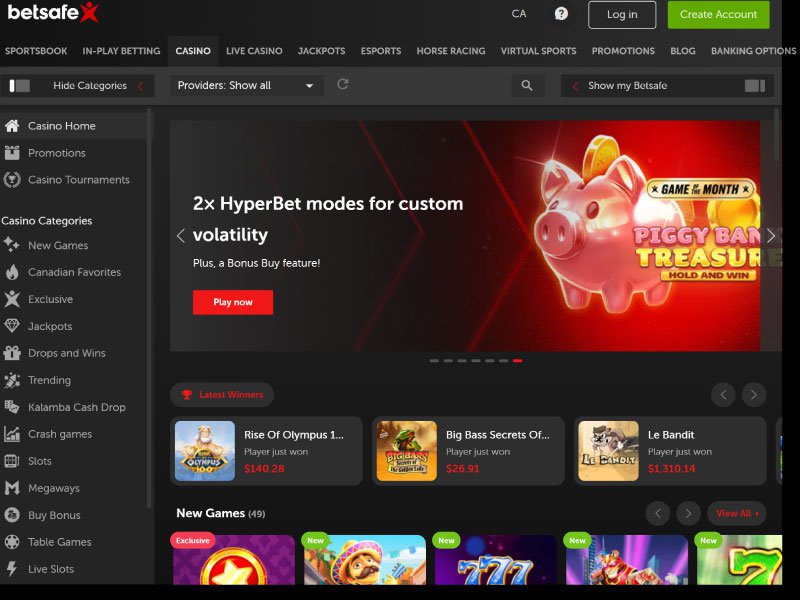Expand my Betsafe using red chevron
The height and width of the screenshot is (600, 800).
point(575,86)
